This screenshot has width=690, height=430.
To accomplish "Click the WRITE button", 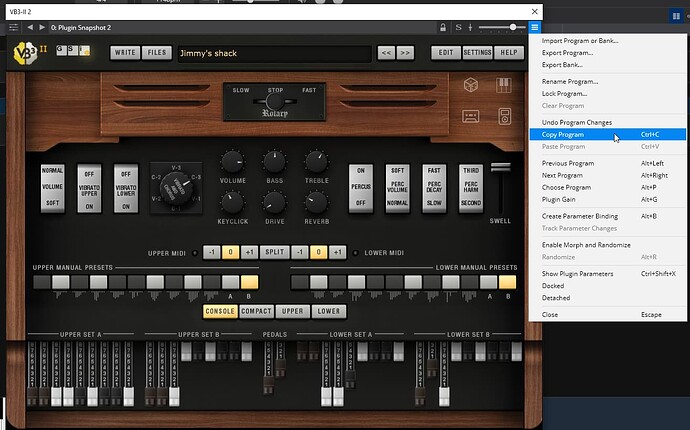I will point(125,53).
